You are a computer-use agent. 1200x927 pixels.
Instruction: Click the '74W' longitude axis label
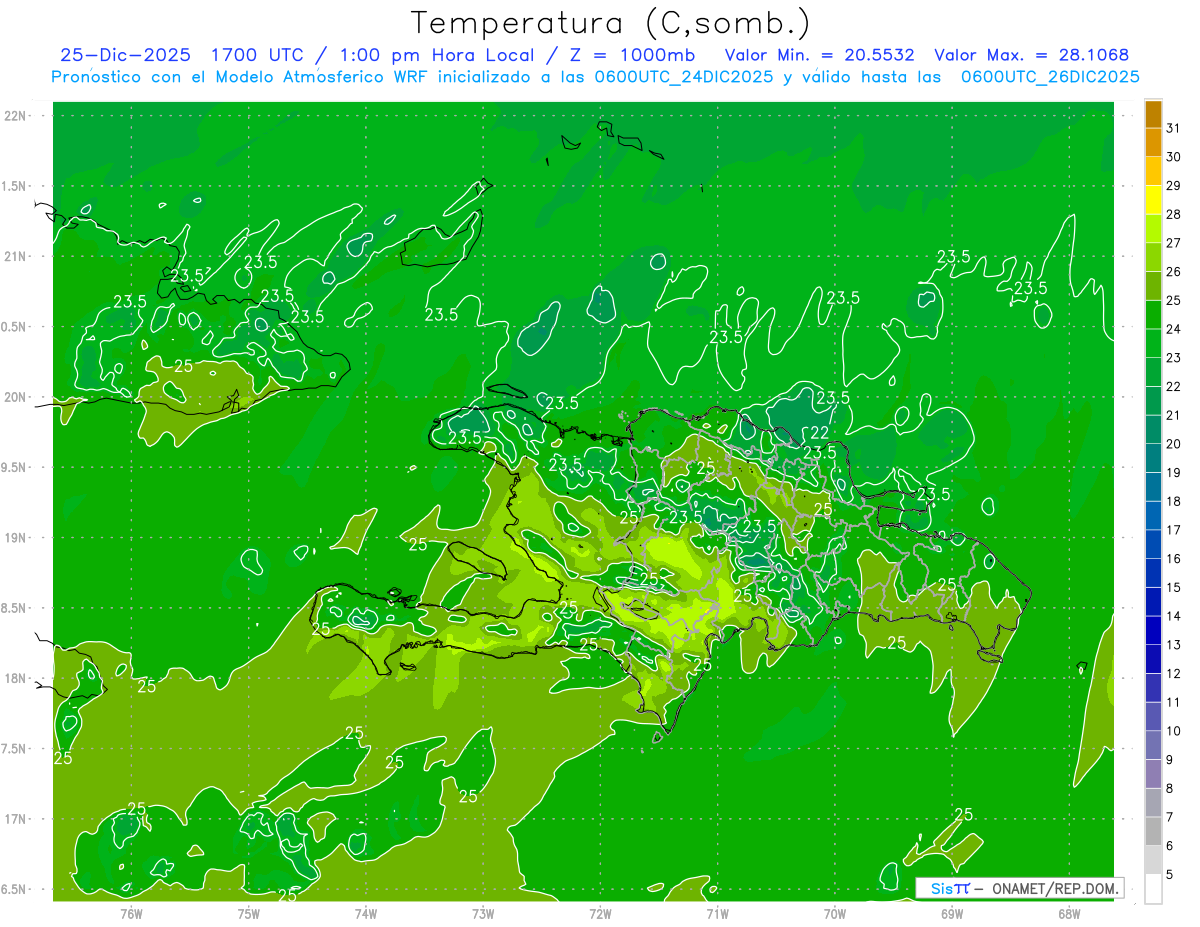point(365,914)
